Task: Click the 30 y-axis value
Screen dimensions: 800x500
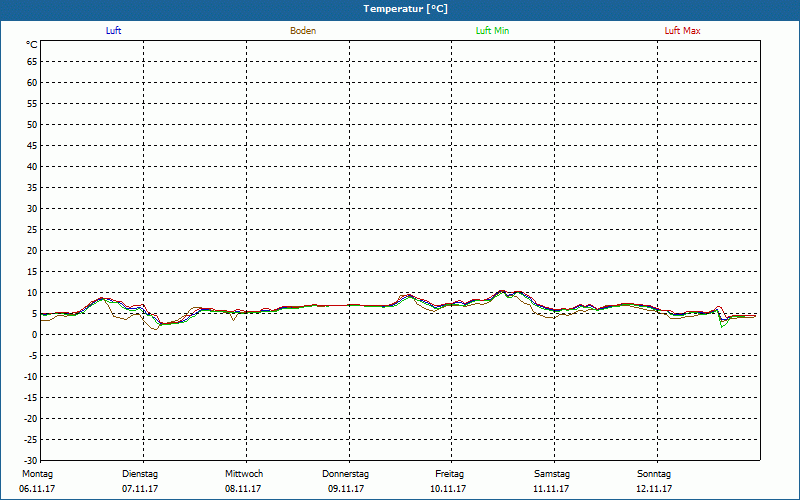Action: pyautogui.click(x=32, y=209)
